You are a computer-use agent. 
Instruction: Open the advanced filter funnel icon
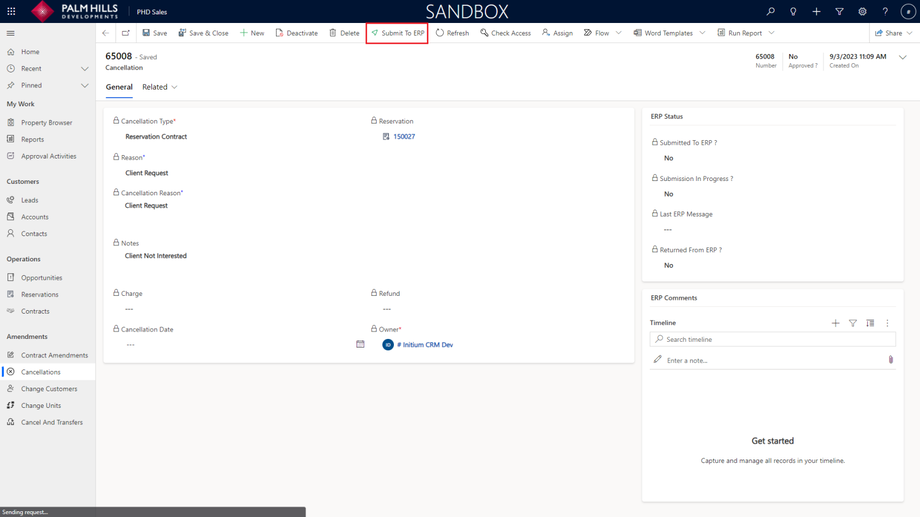[840, 11]
